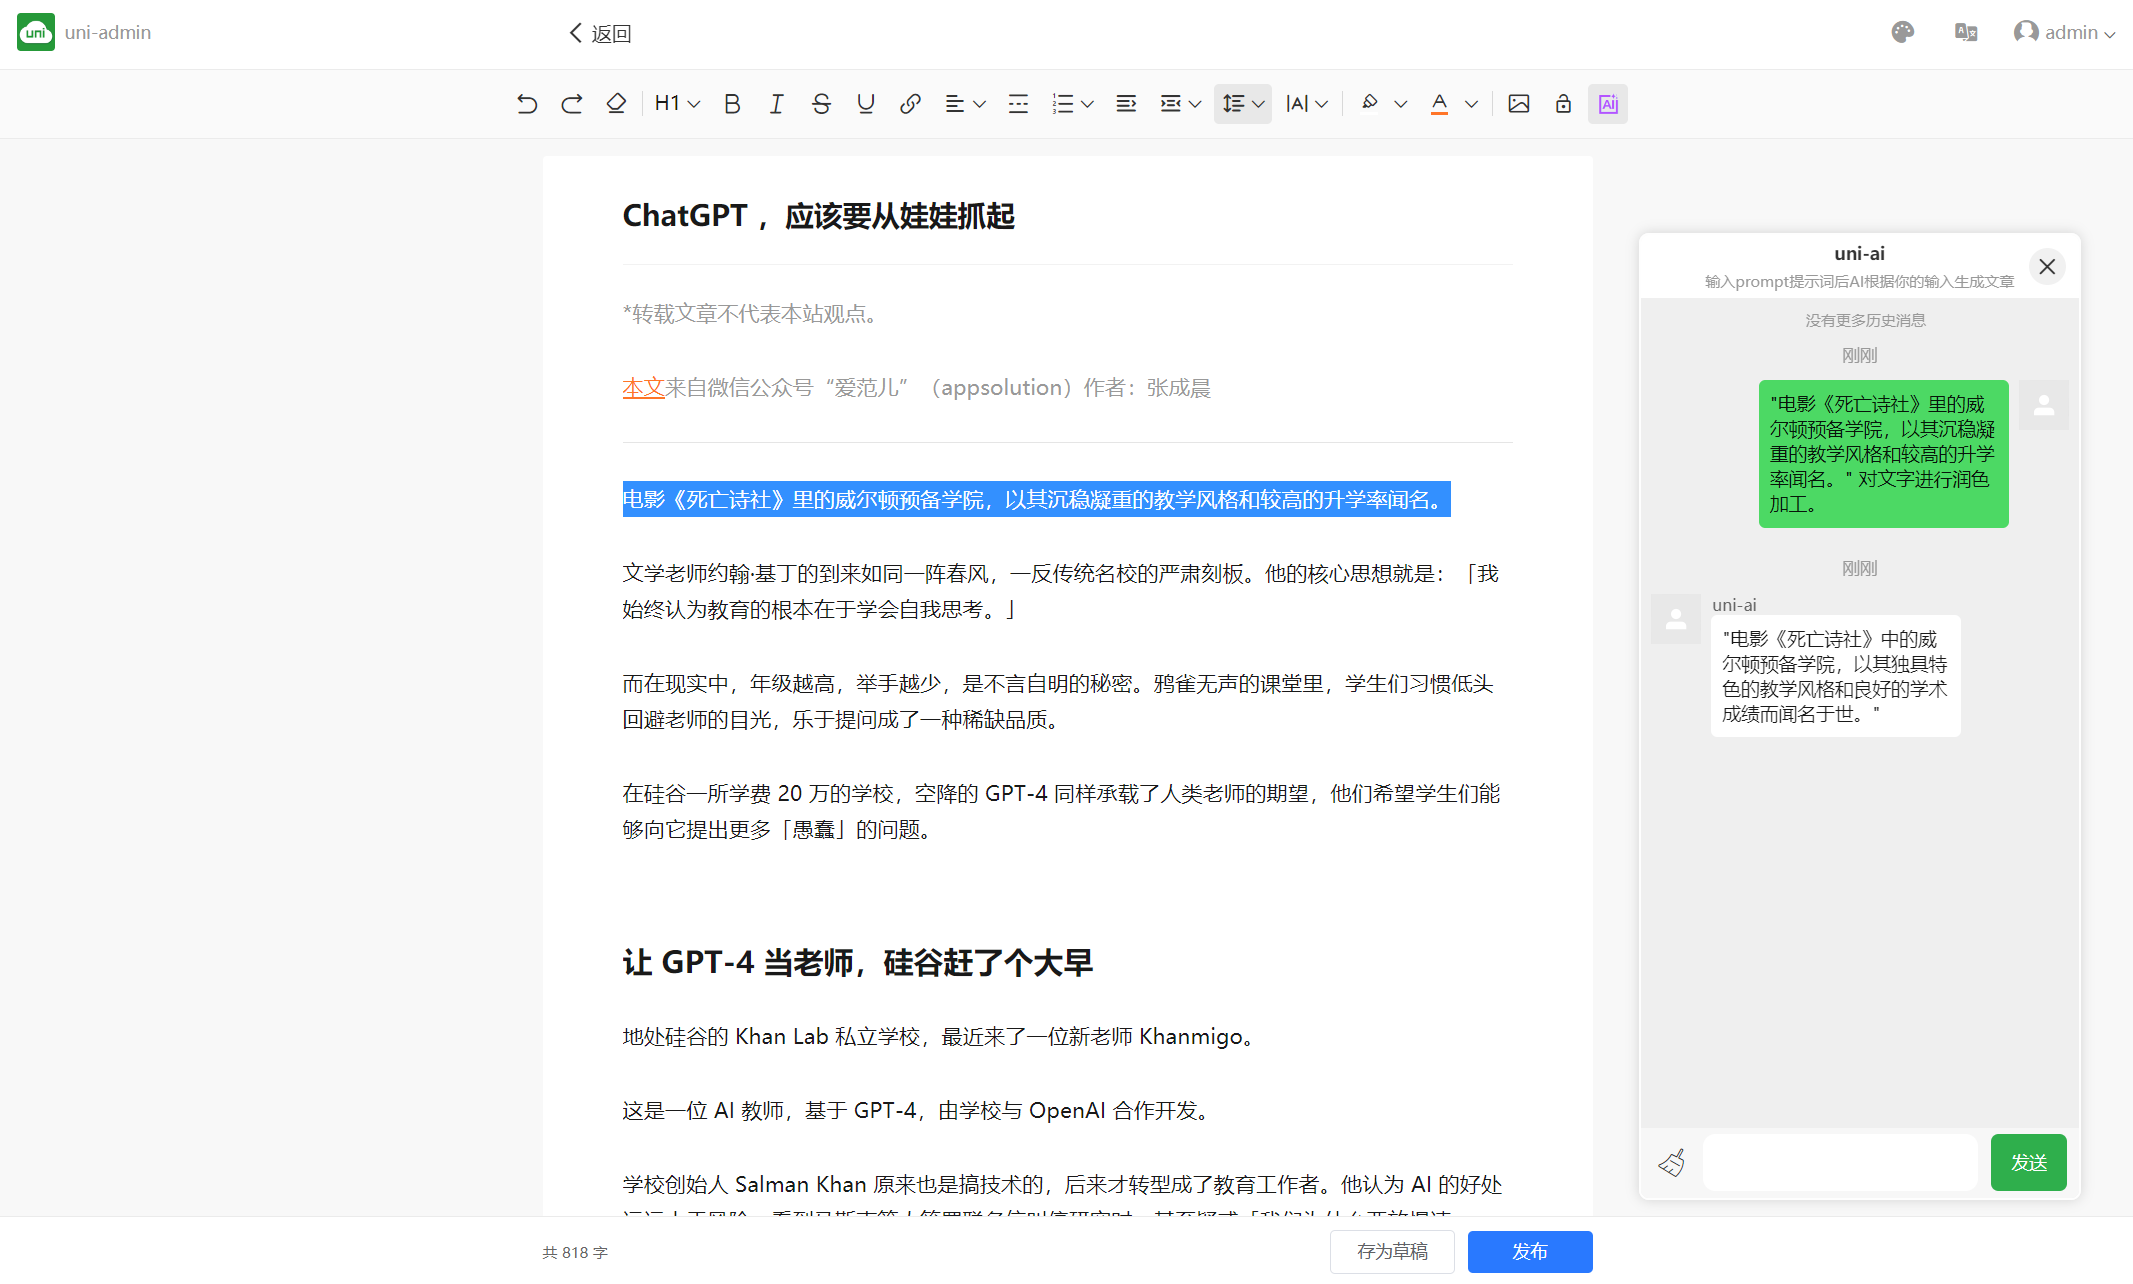Click the ordered list icon

[x=1063, y=104]
